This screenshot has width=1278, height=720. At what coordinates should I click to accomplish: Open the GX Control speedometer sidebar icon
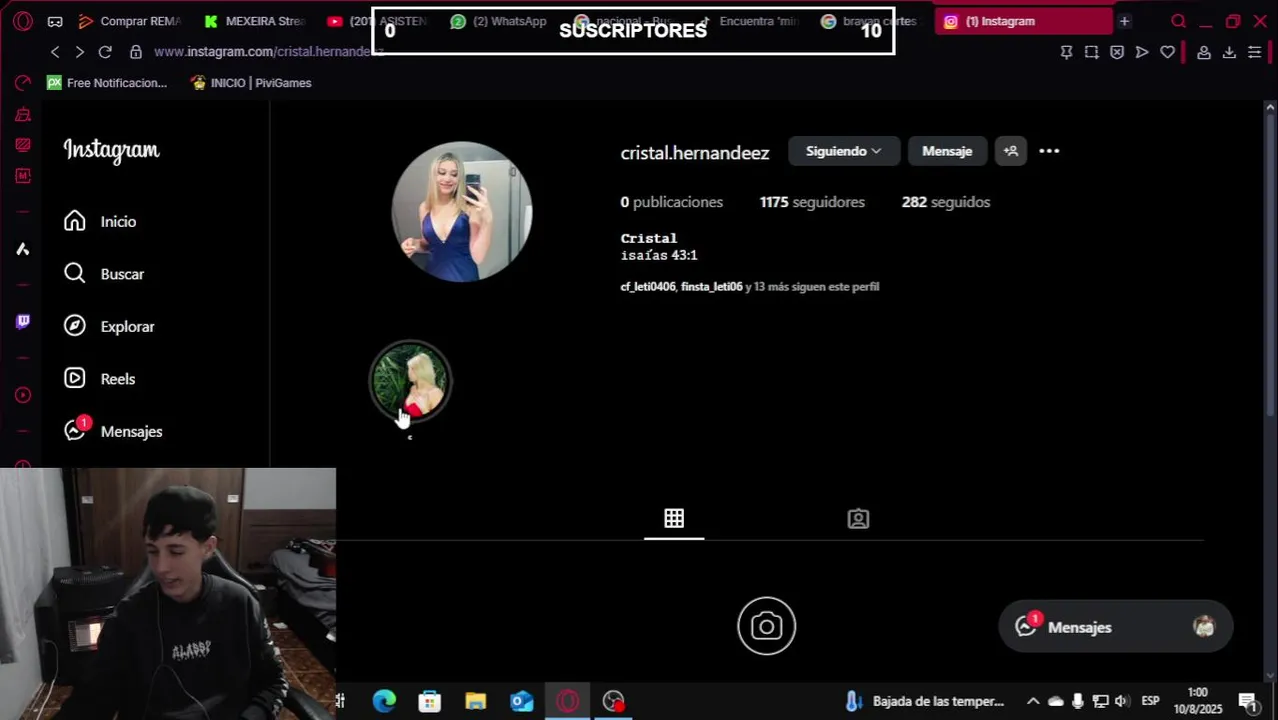click(x=22, y=83)
